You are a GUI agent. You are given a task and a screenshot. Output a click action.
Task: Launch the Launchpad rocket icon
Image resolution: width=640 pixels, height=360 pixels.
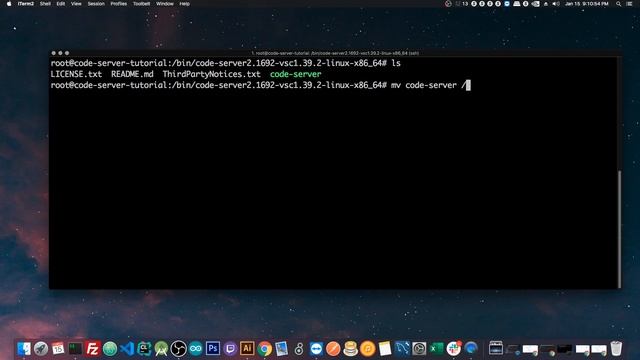pyautogui.click(x=41, y=349)
